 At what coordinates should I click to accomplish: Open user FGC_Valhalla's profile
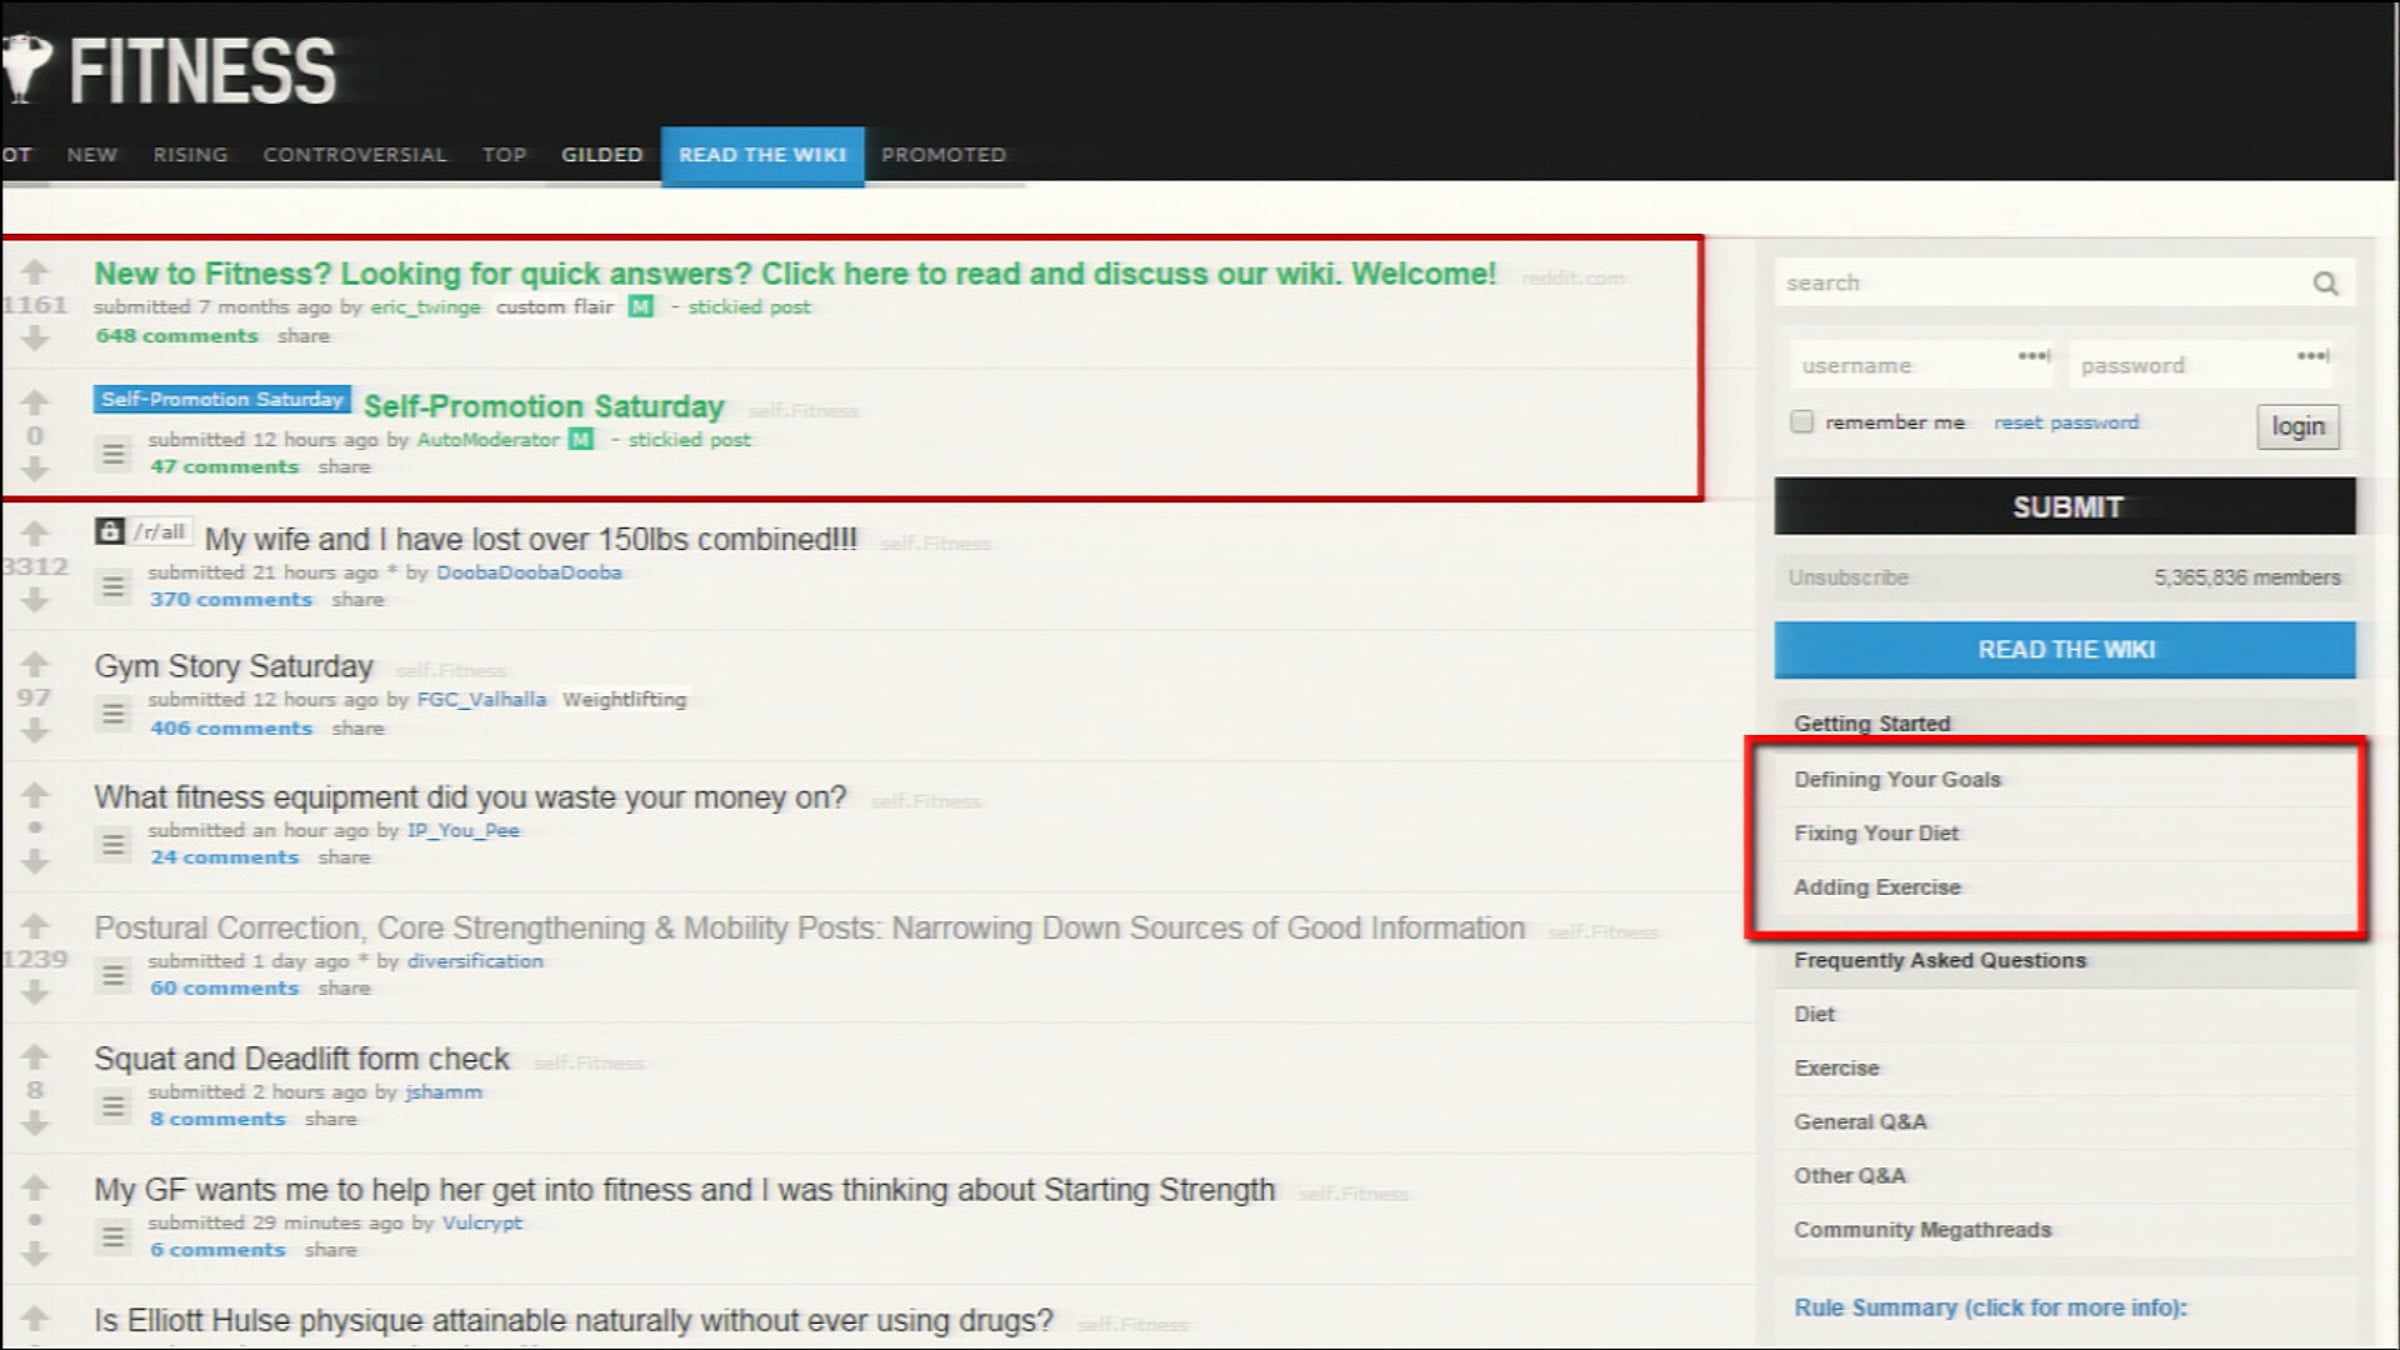[482, 700]
